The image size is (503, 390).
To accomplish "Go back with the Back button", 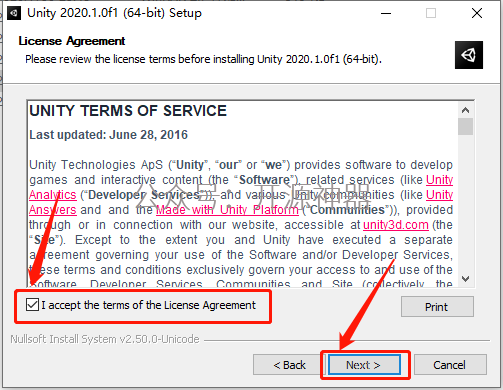I will pos(289,365).
